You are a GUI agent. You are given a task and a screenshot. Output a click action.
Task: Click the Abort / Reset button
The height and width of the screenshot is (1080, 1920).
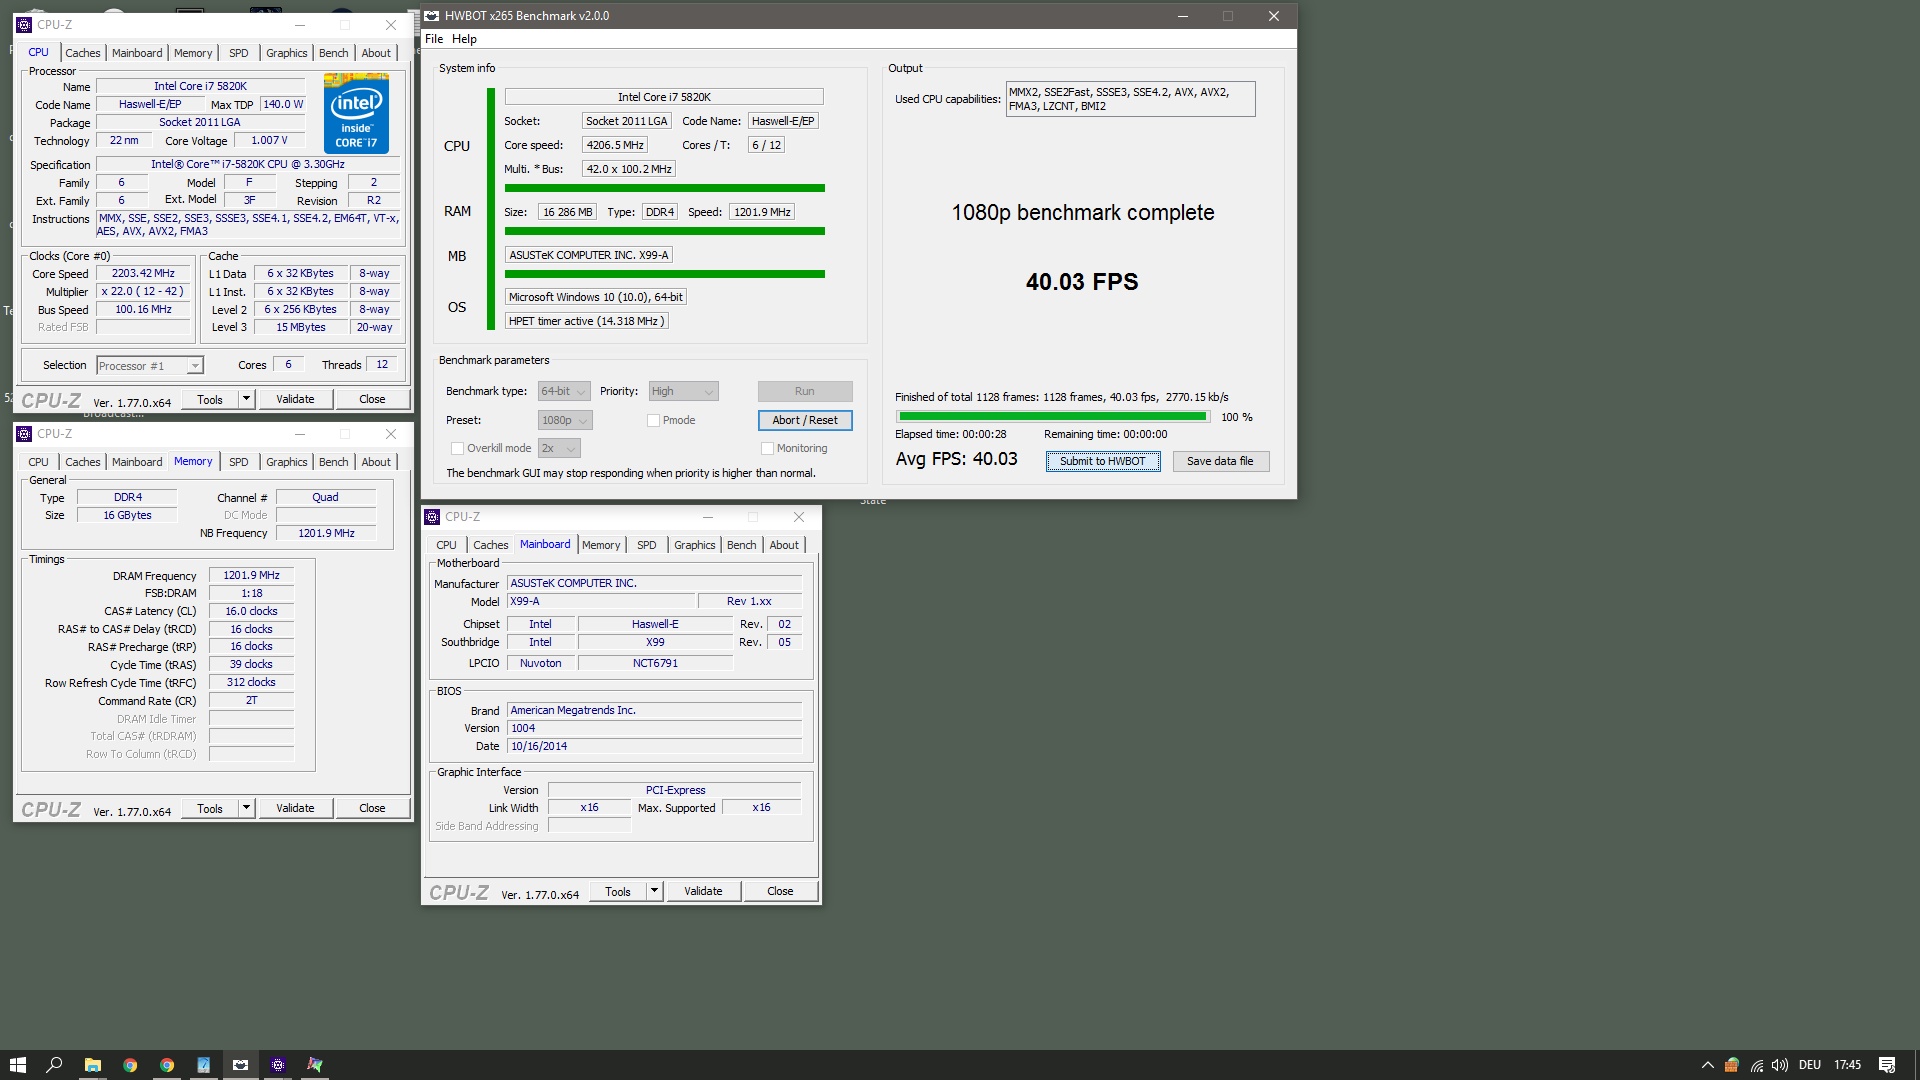805,420
